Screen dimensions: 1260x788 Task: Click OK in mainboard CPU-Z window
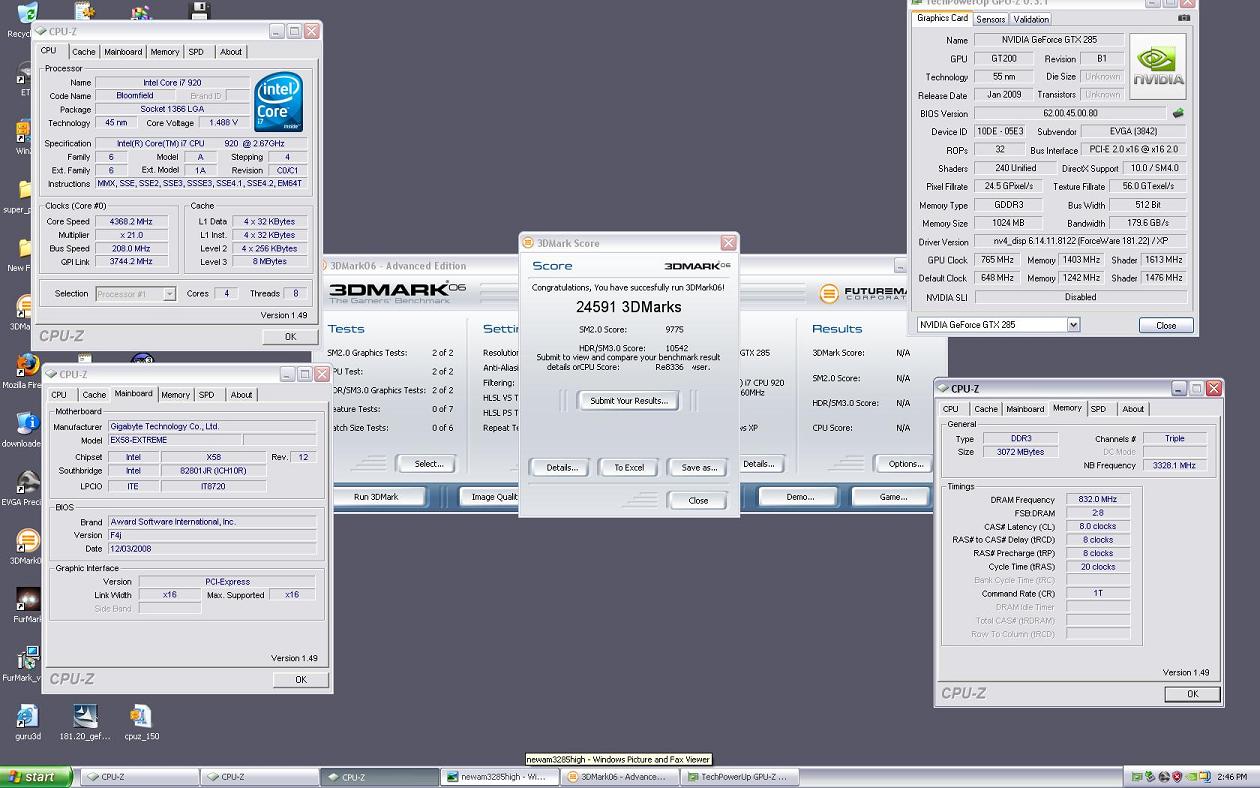pos(300,680)
